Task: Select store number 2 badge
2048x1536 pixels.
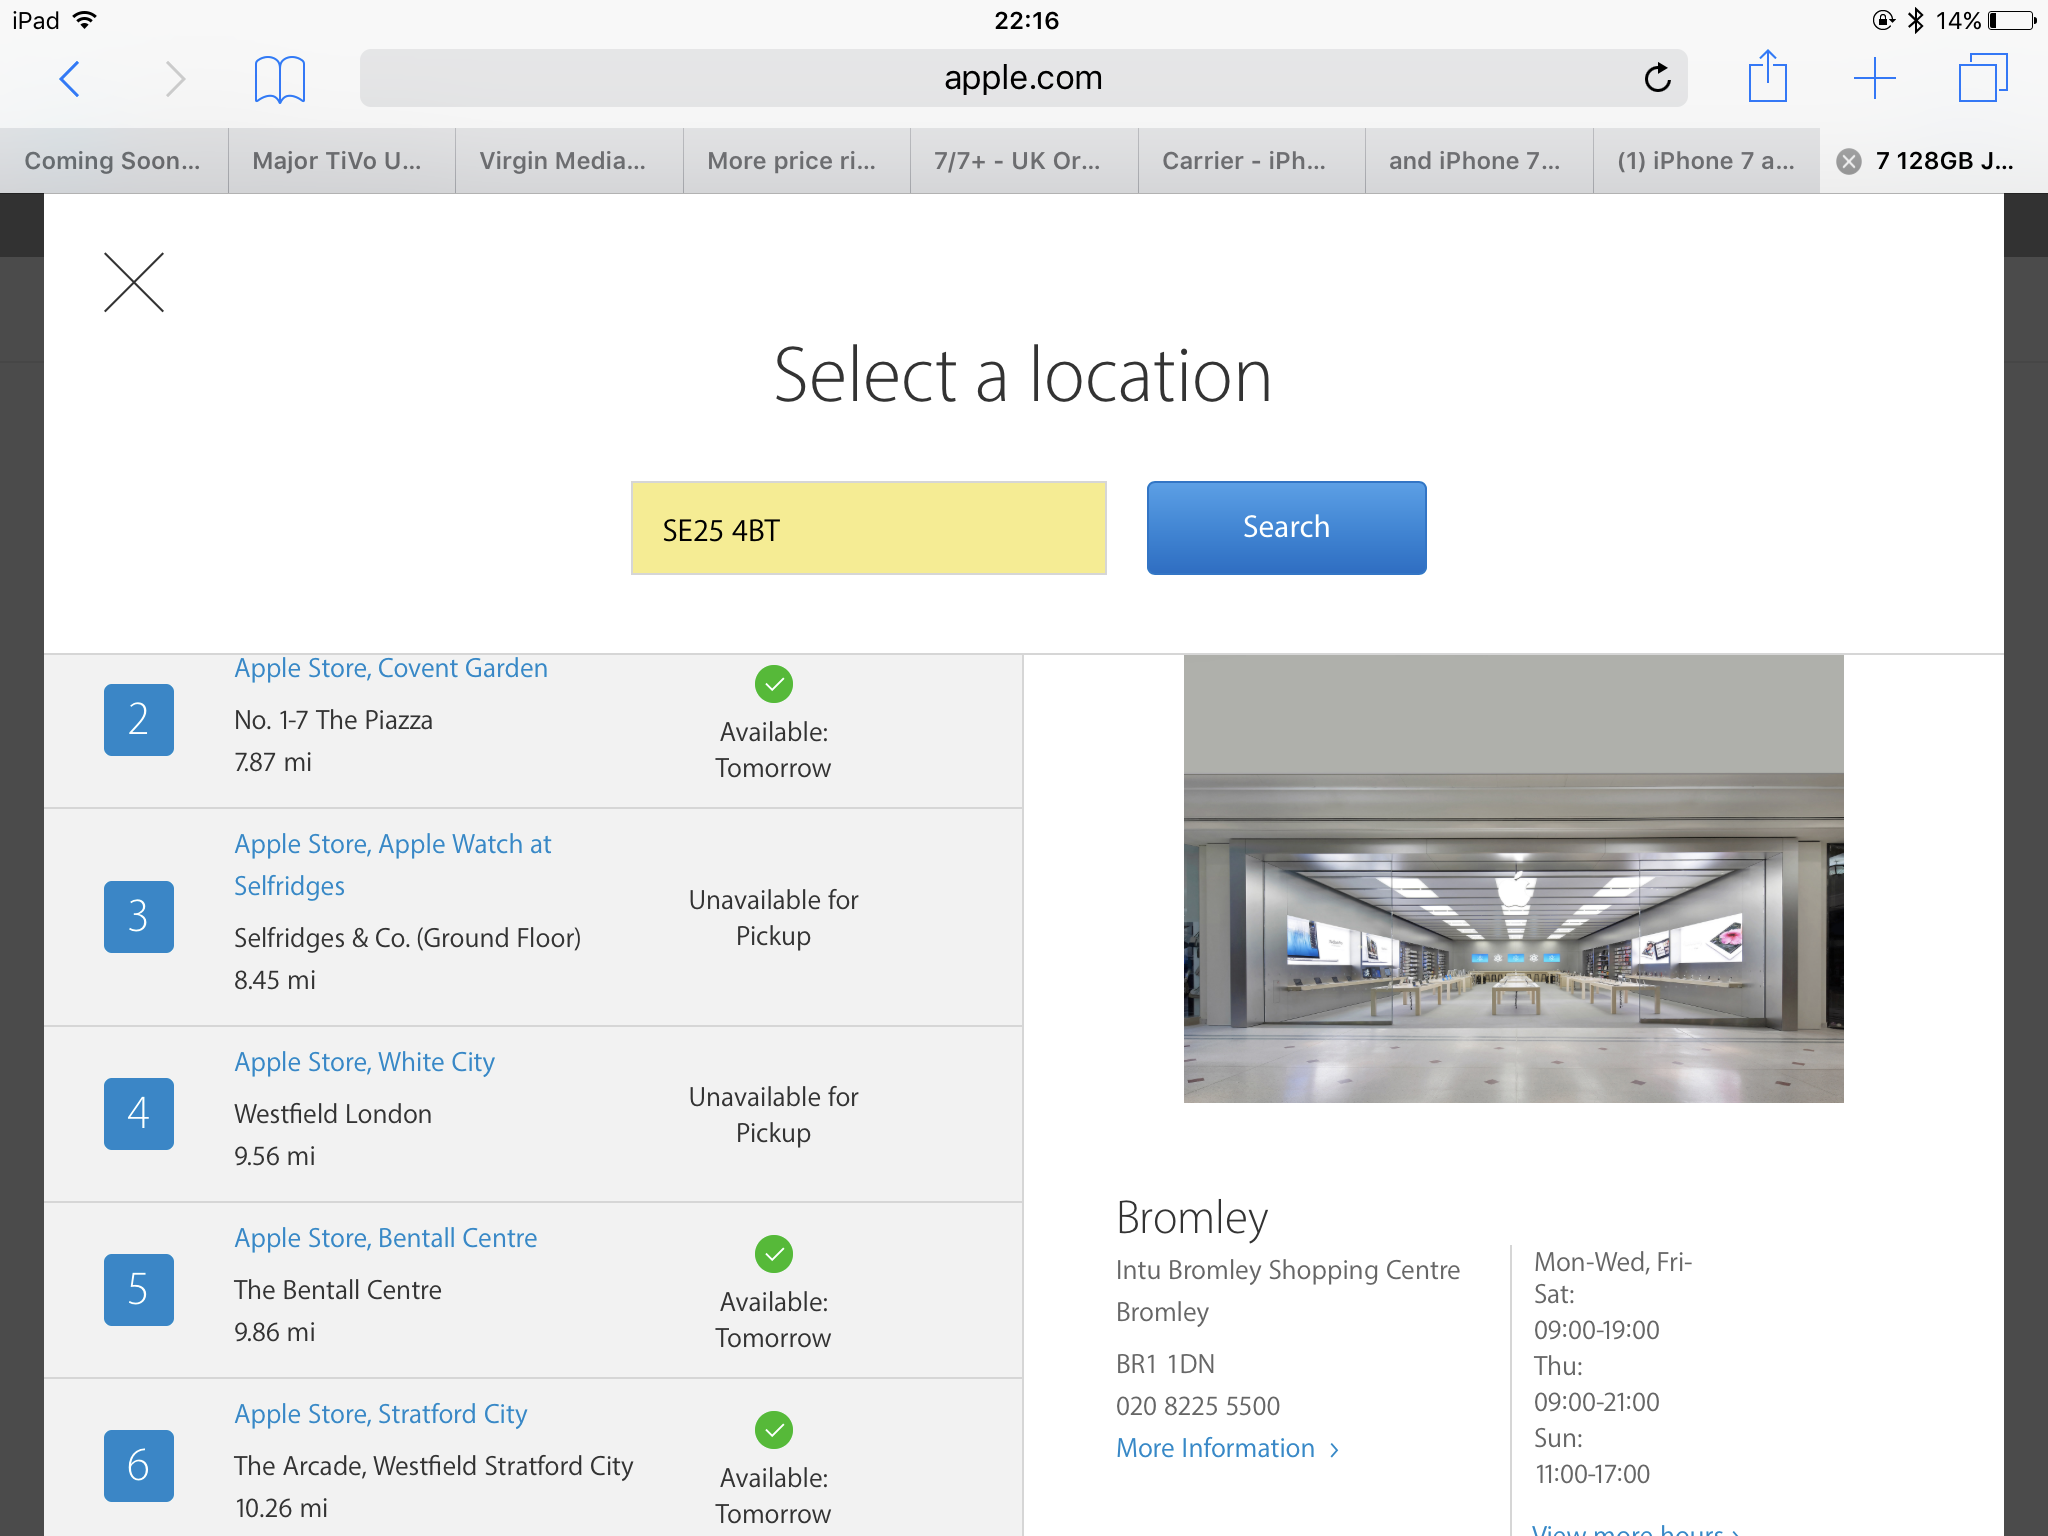Action: coord(139,719)
